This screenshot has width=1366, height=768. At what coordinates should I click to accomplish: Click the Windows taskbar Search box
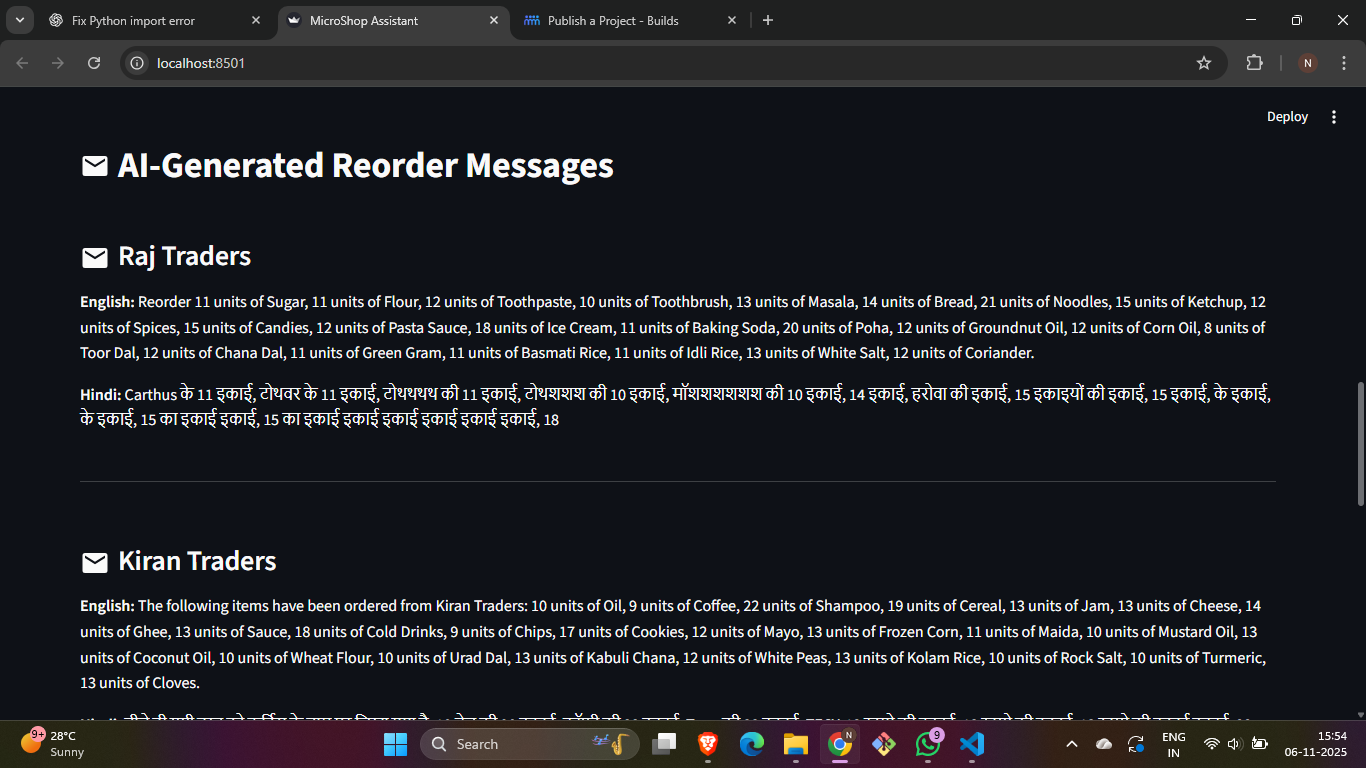pos(530,744)
